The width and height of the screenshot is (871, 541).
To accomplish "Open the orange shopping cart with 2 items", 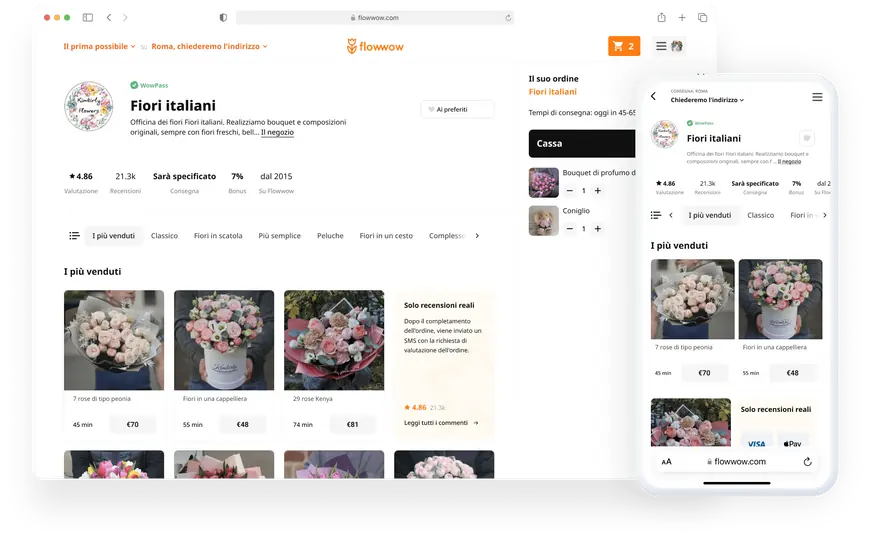I will coord(623,46).
